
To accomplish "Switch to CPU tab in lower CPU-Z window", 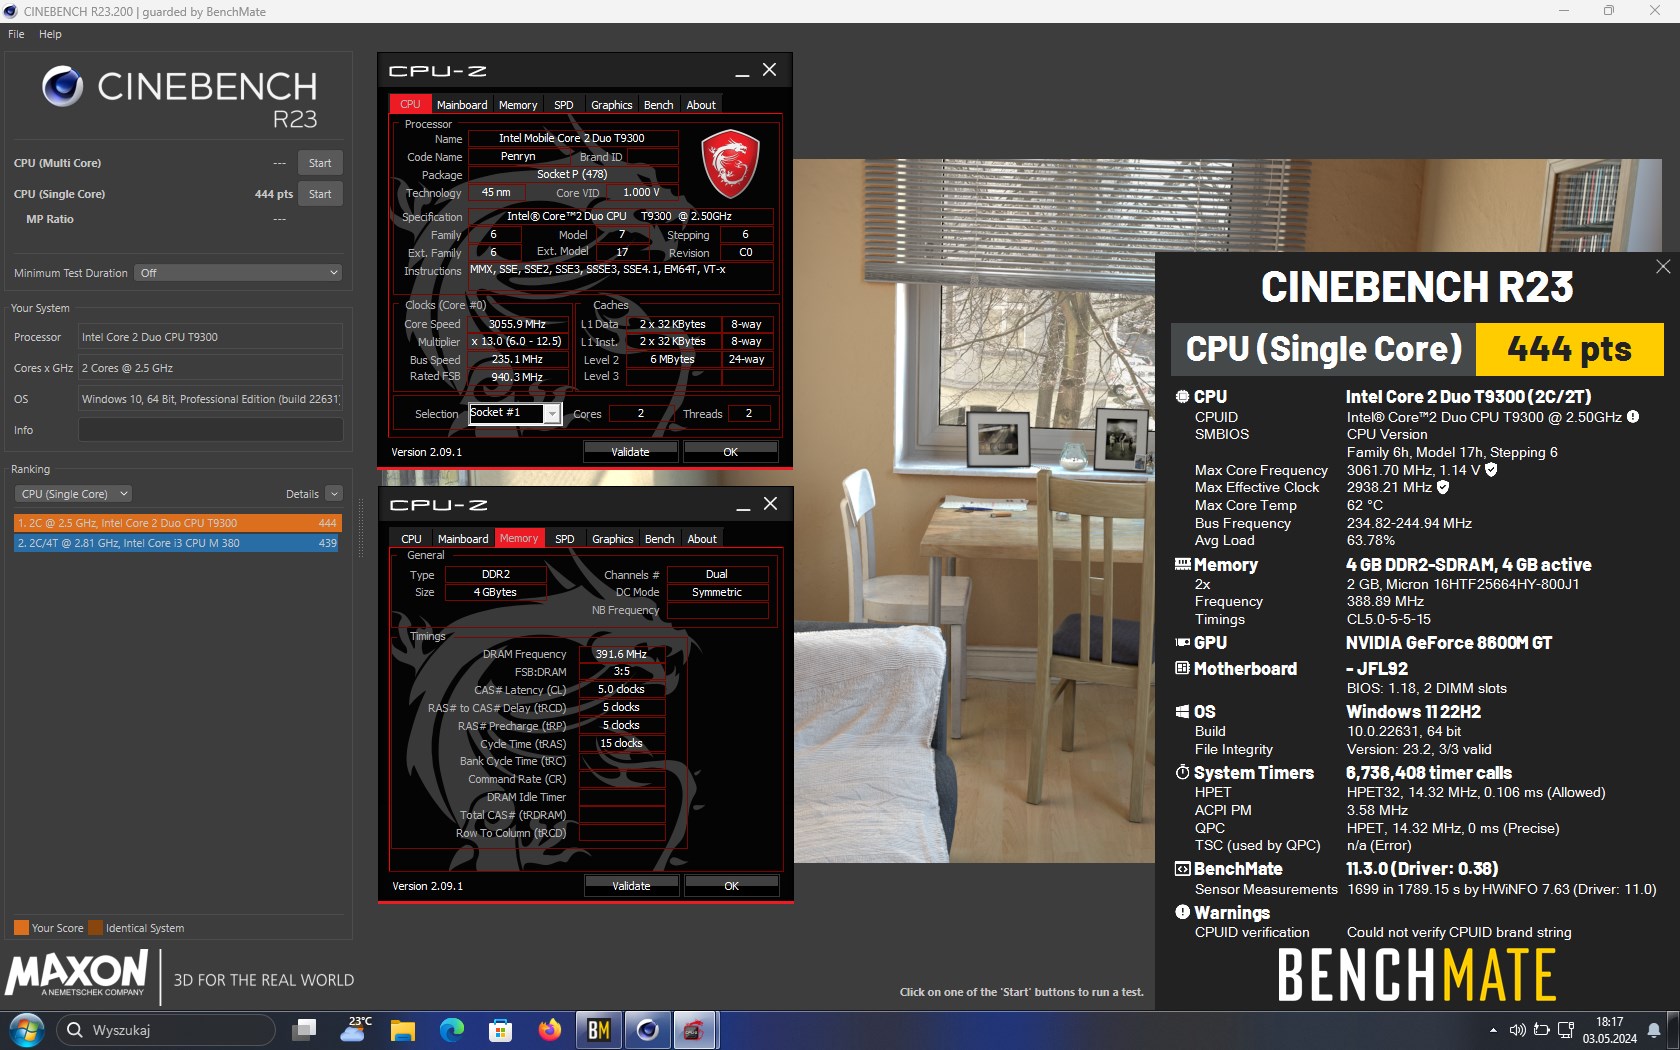I will pyautogui.click(x=411, y=539).
